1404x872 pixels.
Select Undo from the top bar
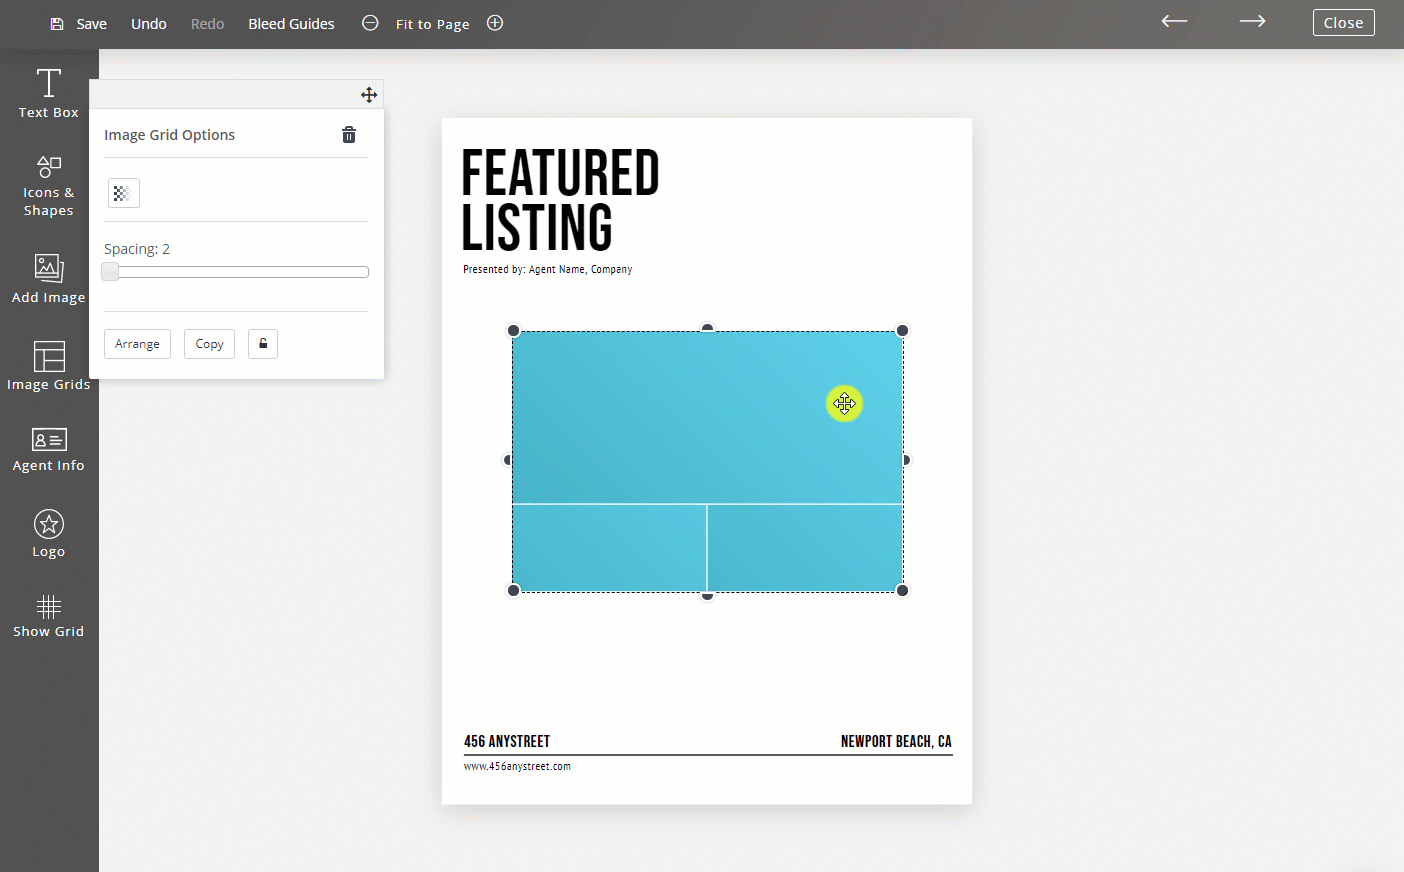point(148,23)
